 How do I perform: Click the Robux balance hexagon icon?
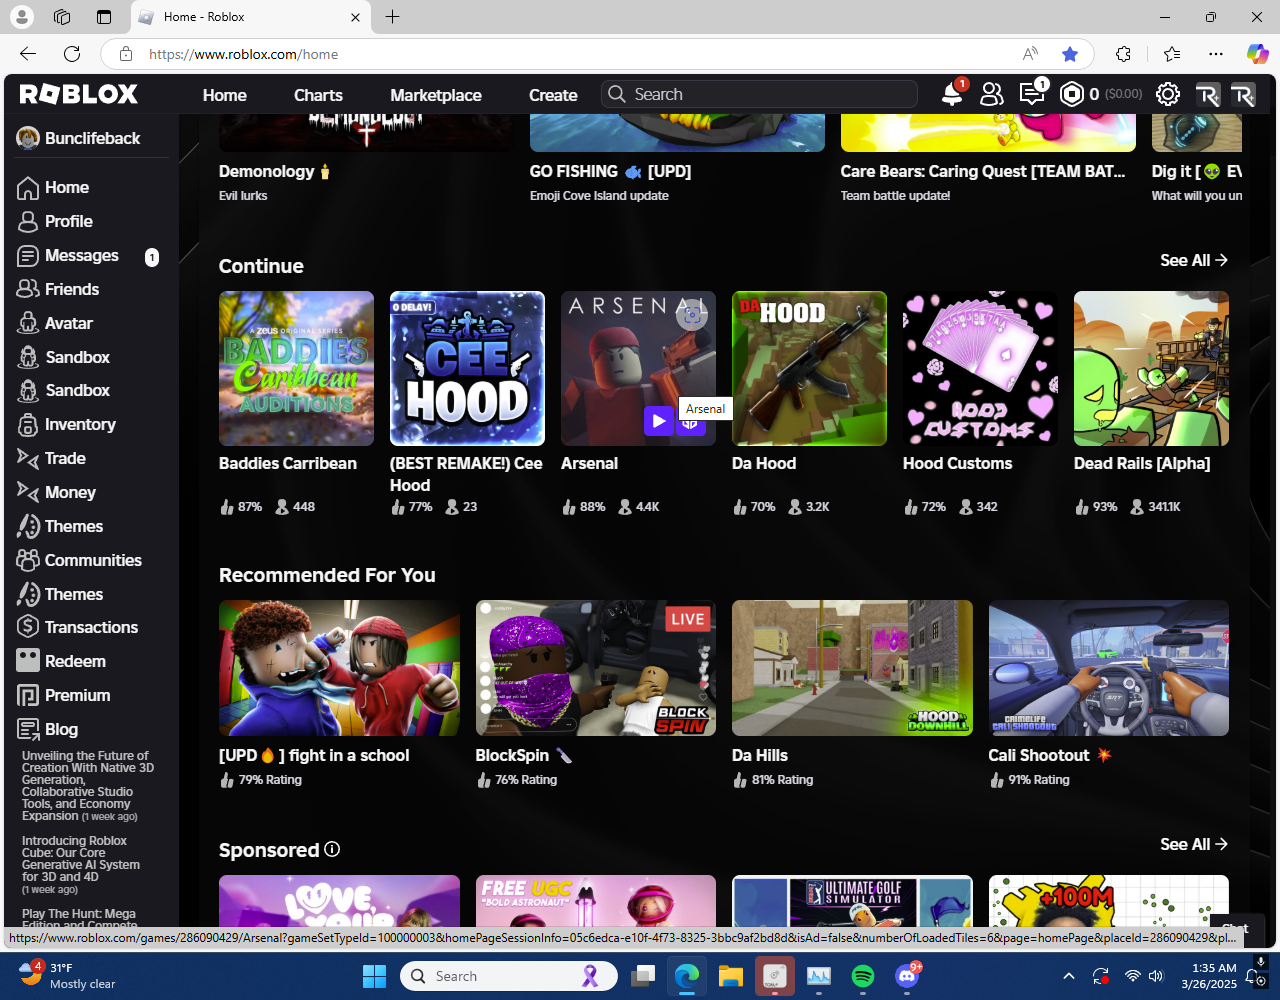1072,94
